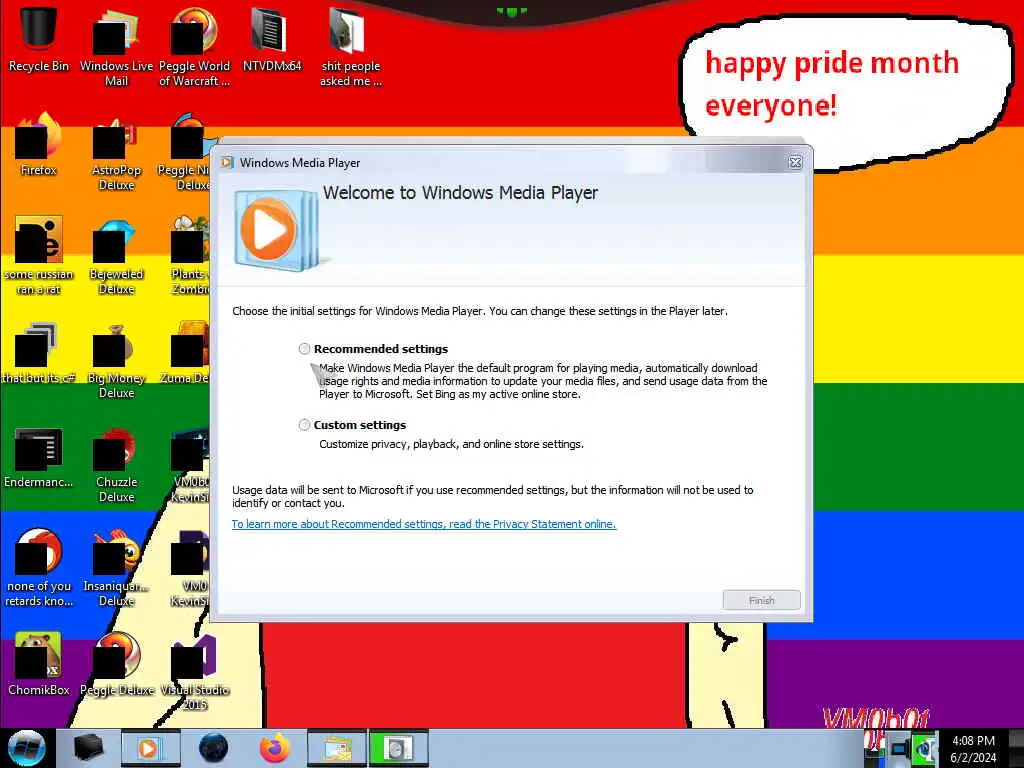This screenshot has width=1024, height=768.
Task: Launch Bejeweled Deluxe desktop shortcut
Action: click(116, 255)
